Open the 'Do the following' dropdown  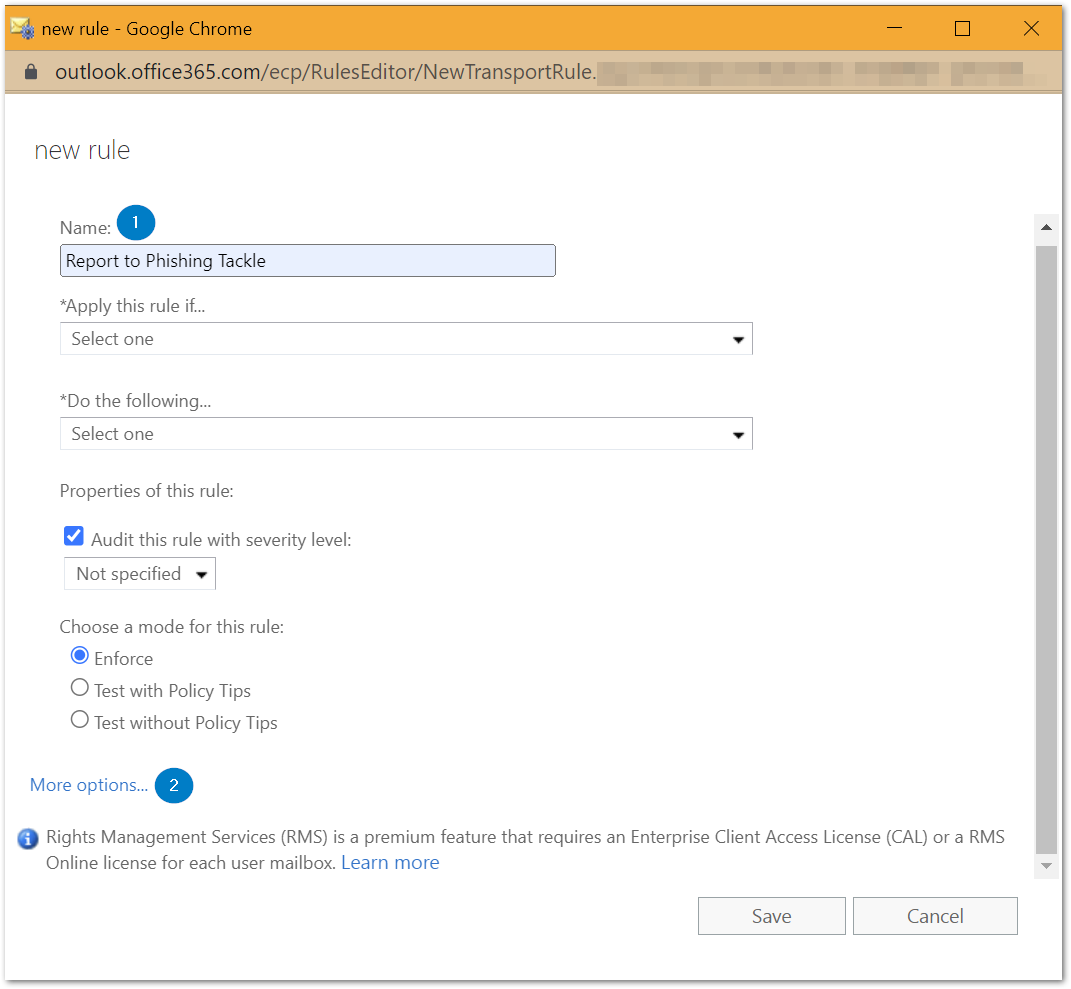click(406, 434)
